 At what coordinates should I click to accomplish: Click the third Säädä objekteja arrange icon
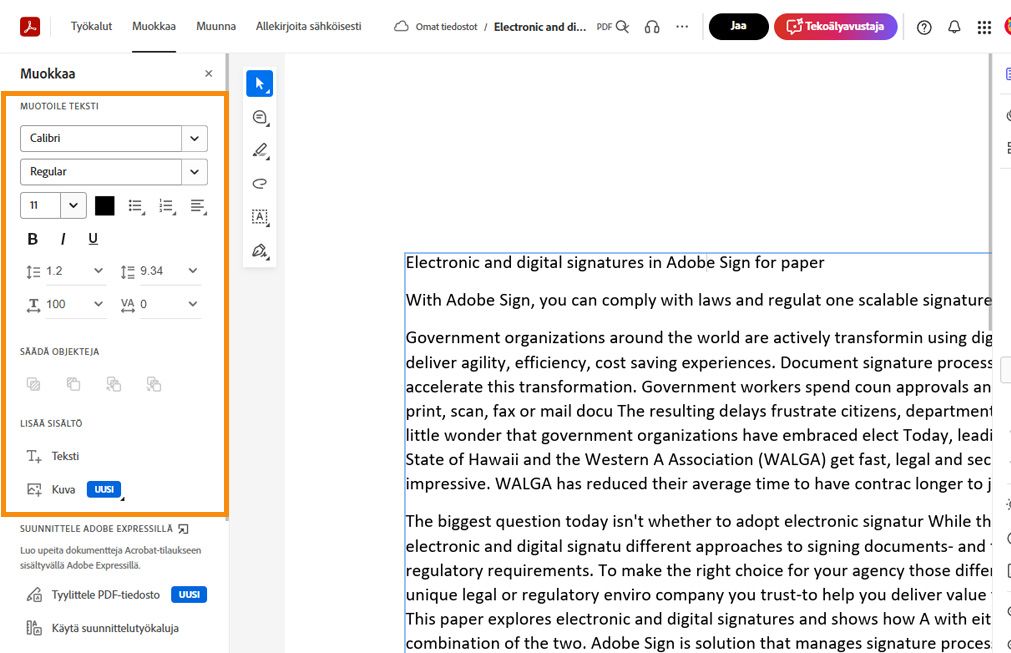coord(113,385)
